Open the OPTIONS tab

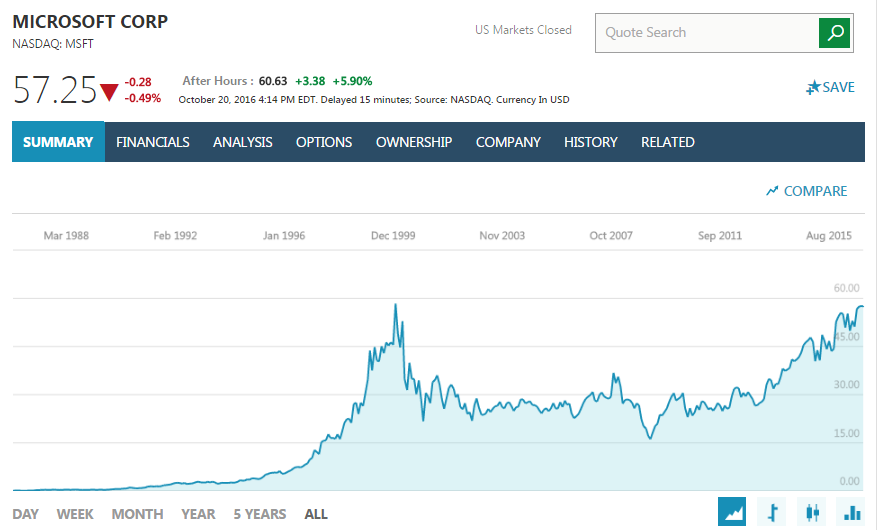pos(324,142)
